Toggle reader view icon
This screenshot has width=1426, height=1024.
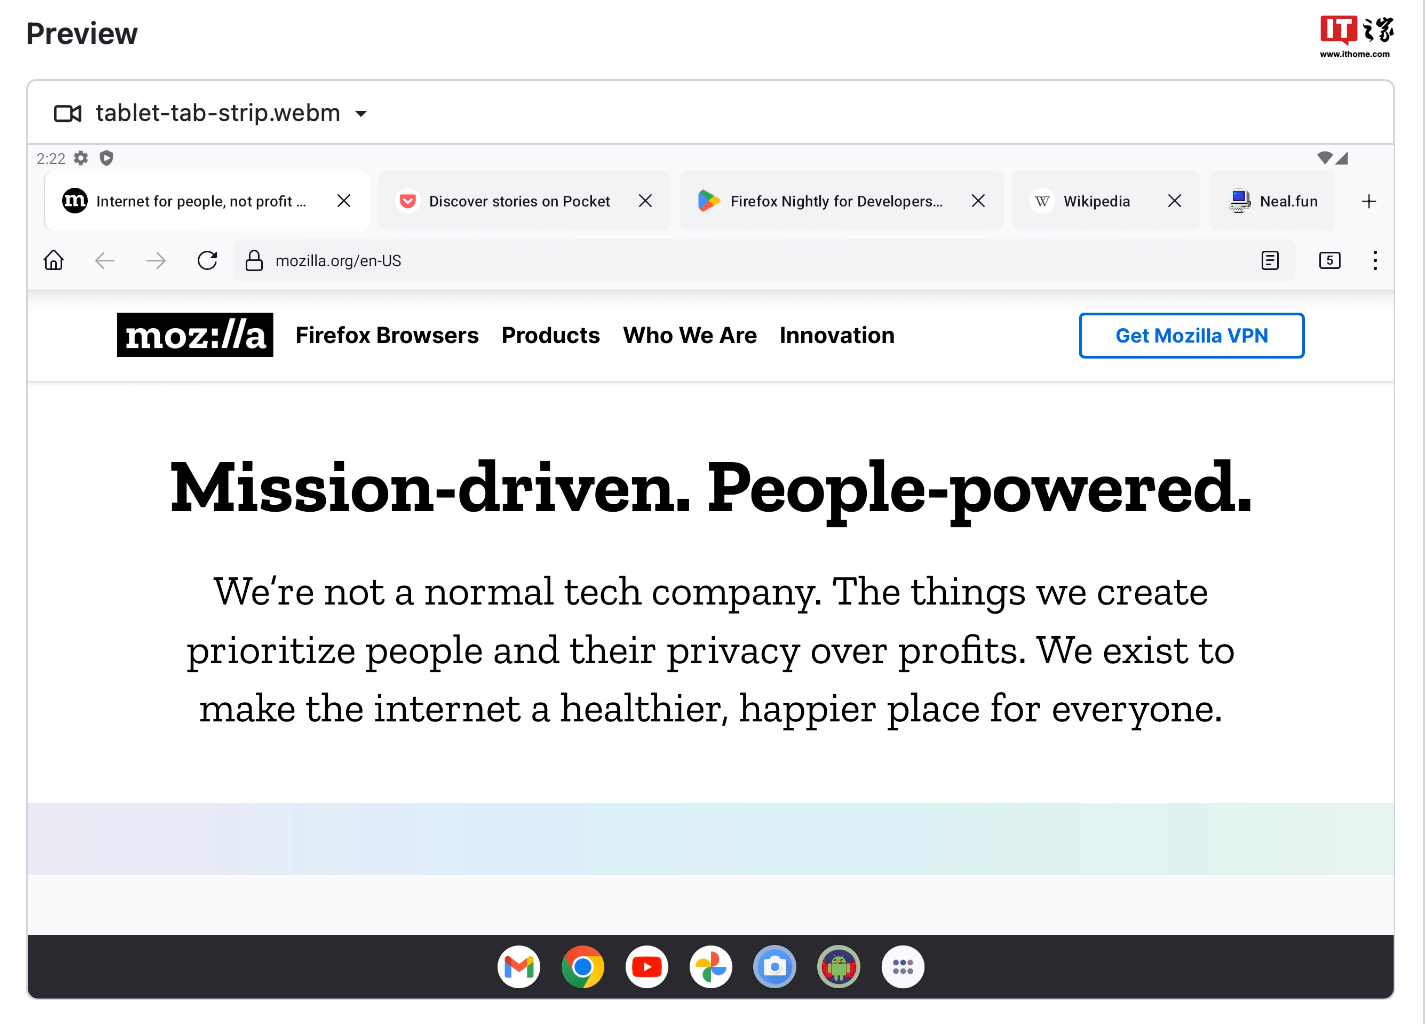1270,261
